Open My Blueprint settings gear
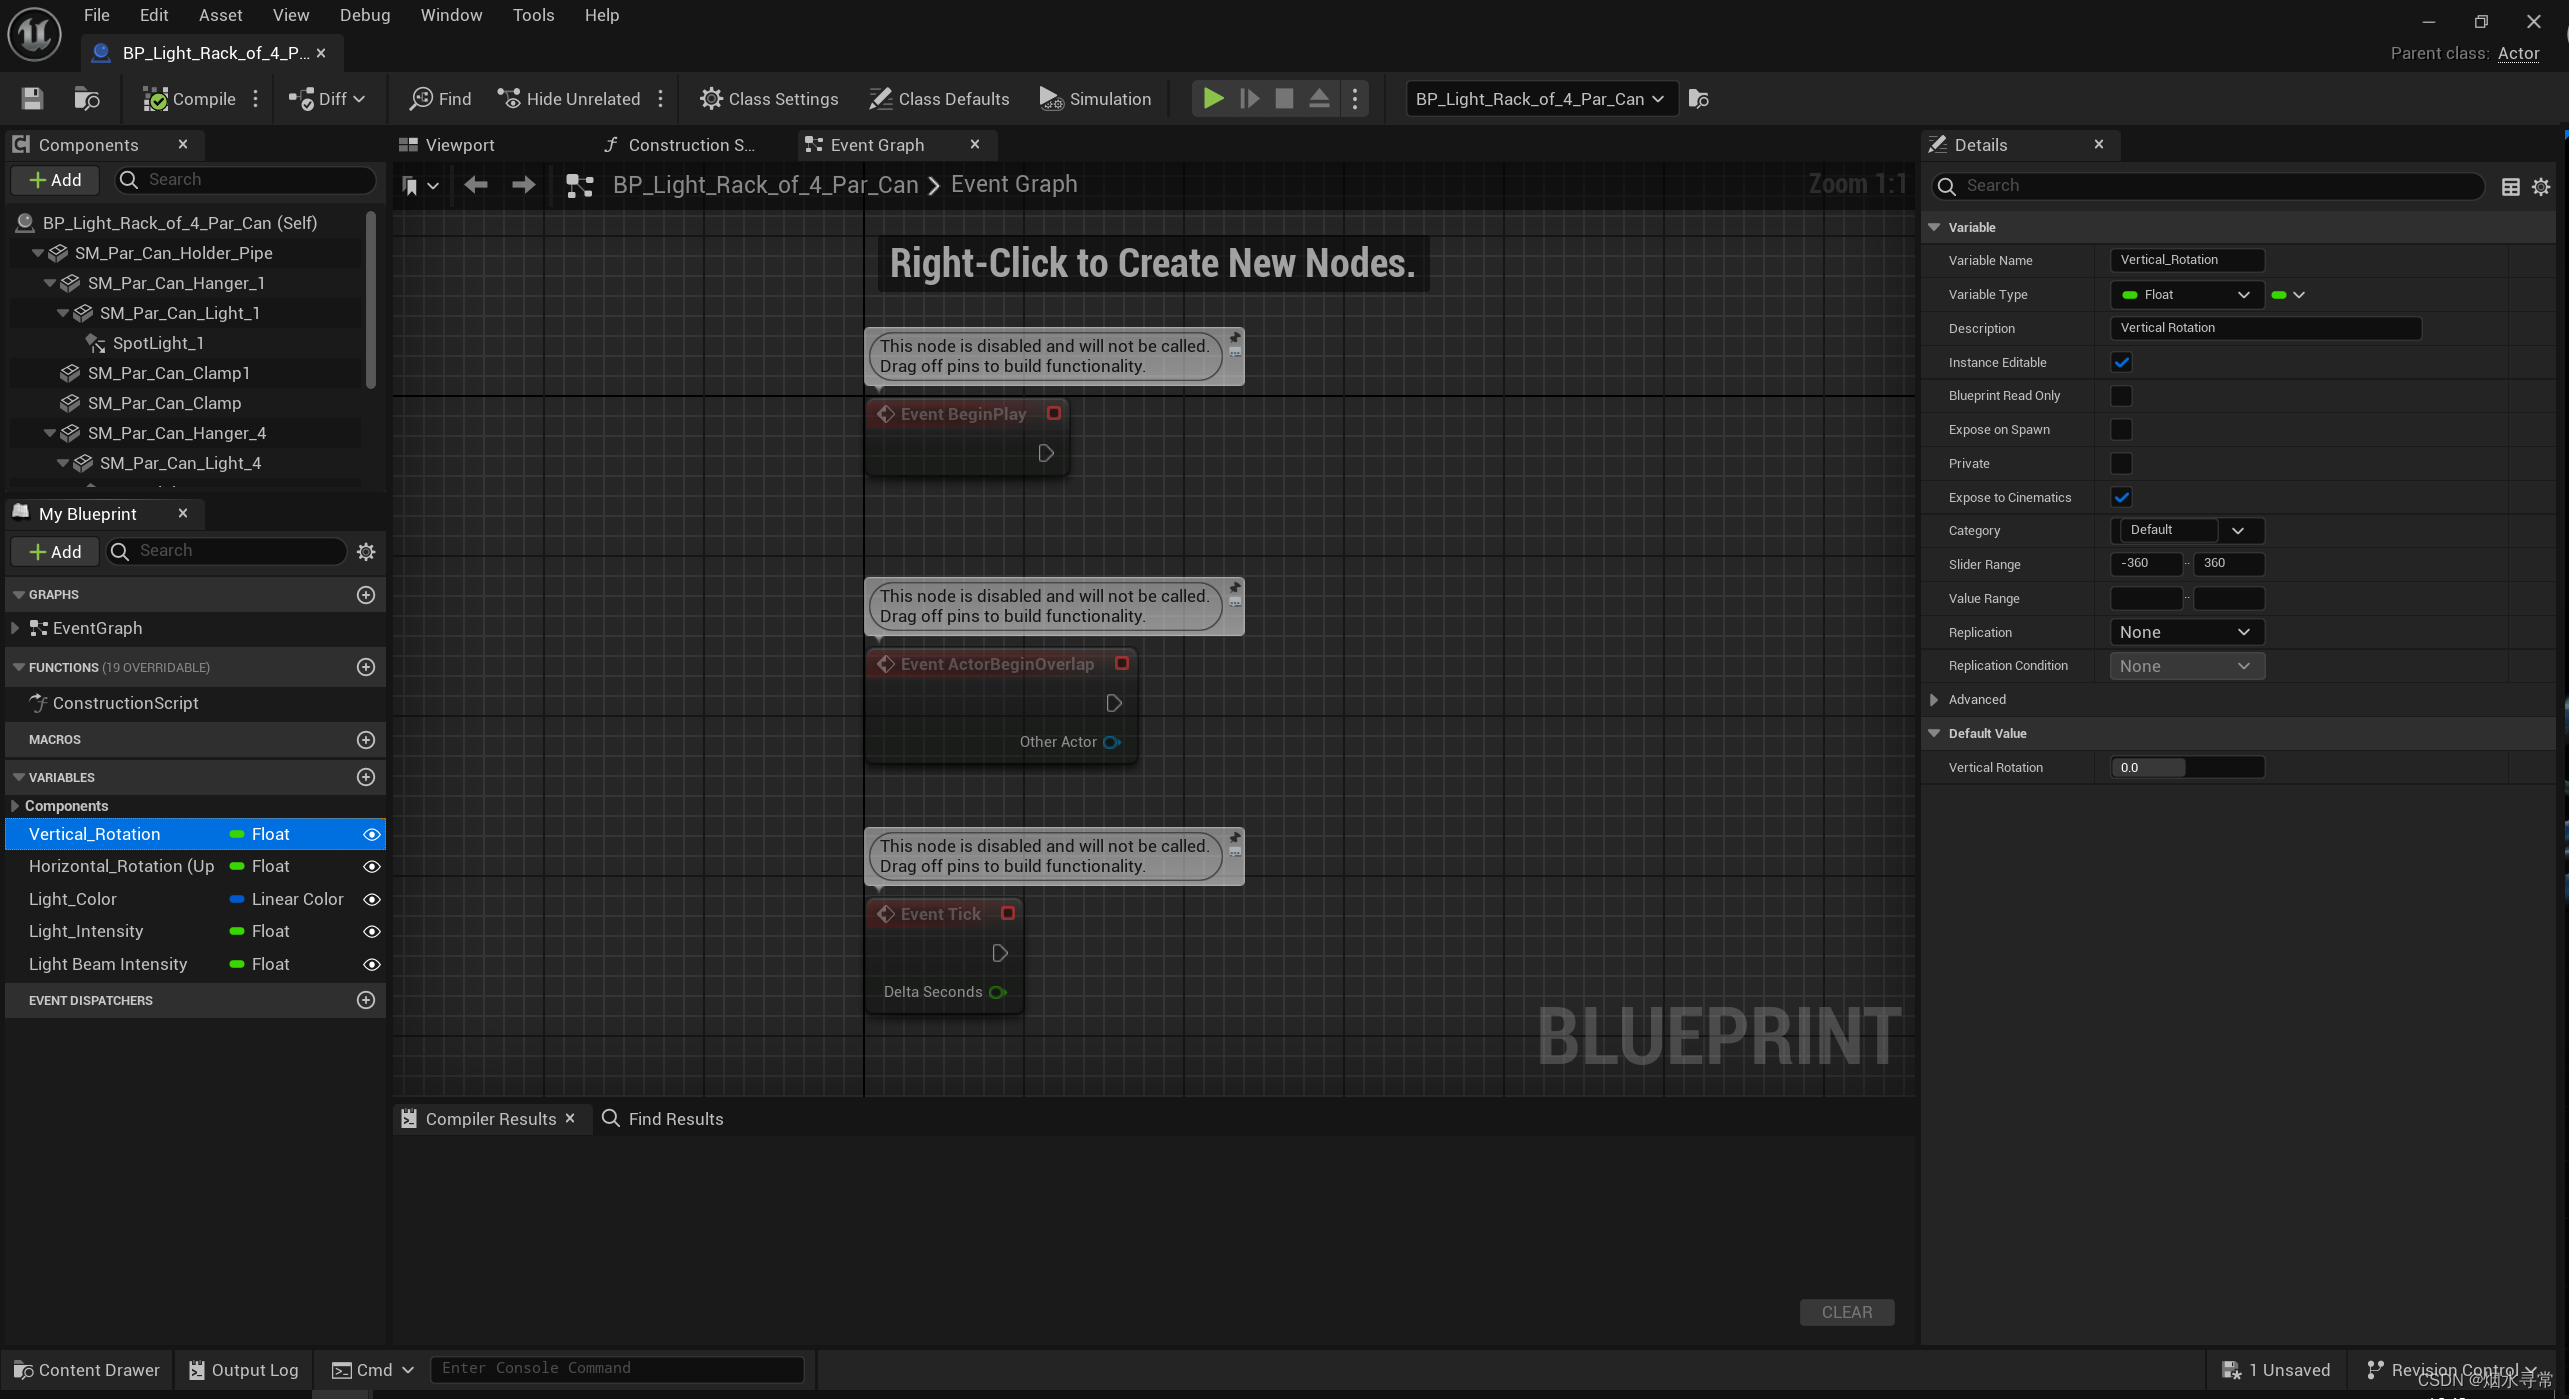This screenshot has width=2569, height=1399. coord(366,551)
